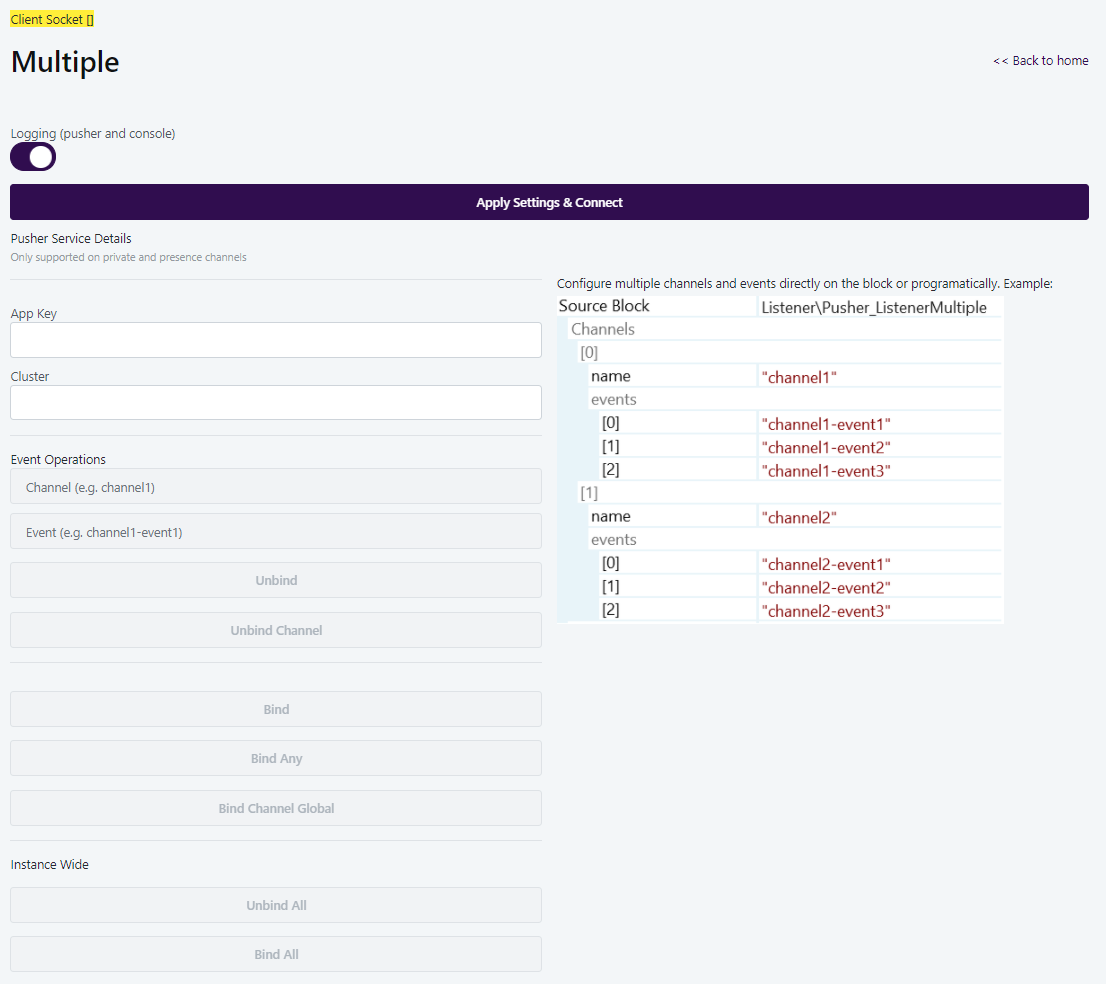Click the Bind button
This screenshot has height=984, width=1106.
pyautogui.click(x=276, y=708)
